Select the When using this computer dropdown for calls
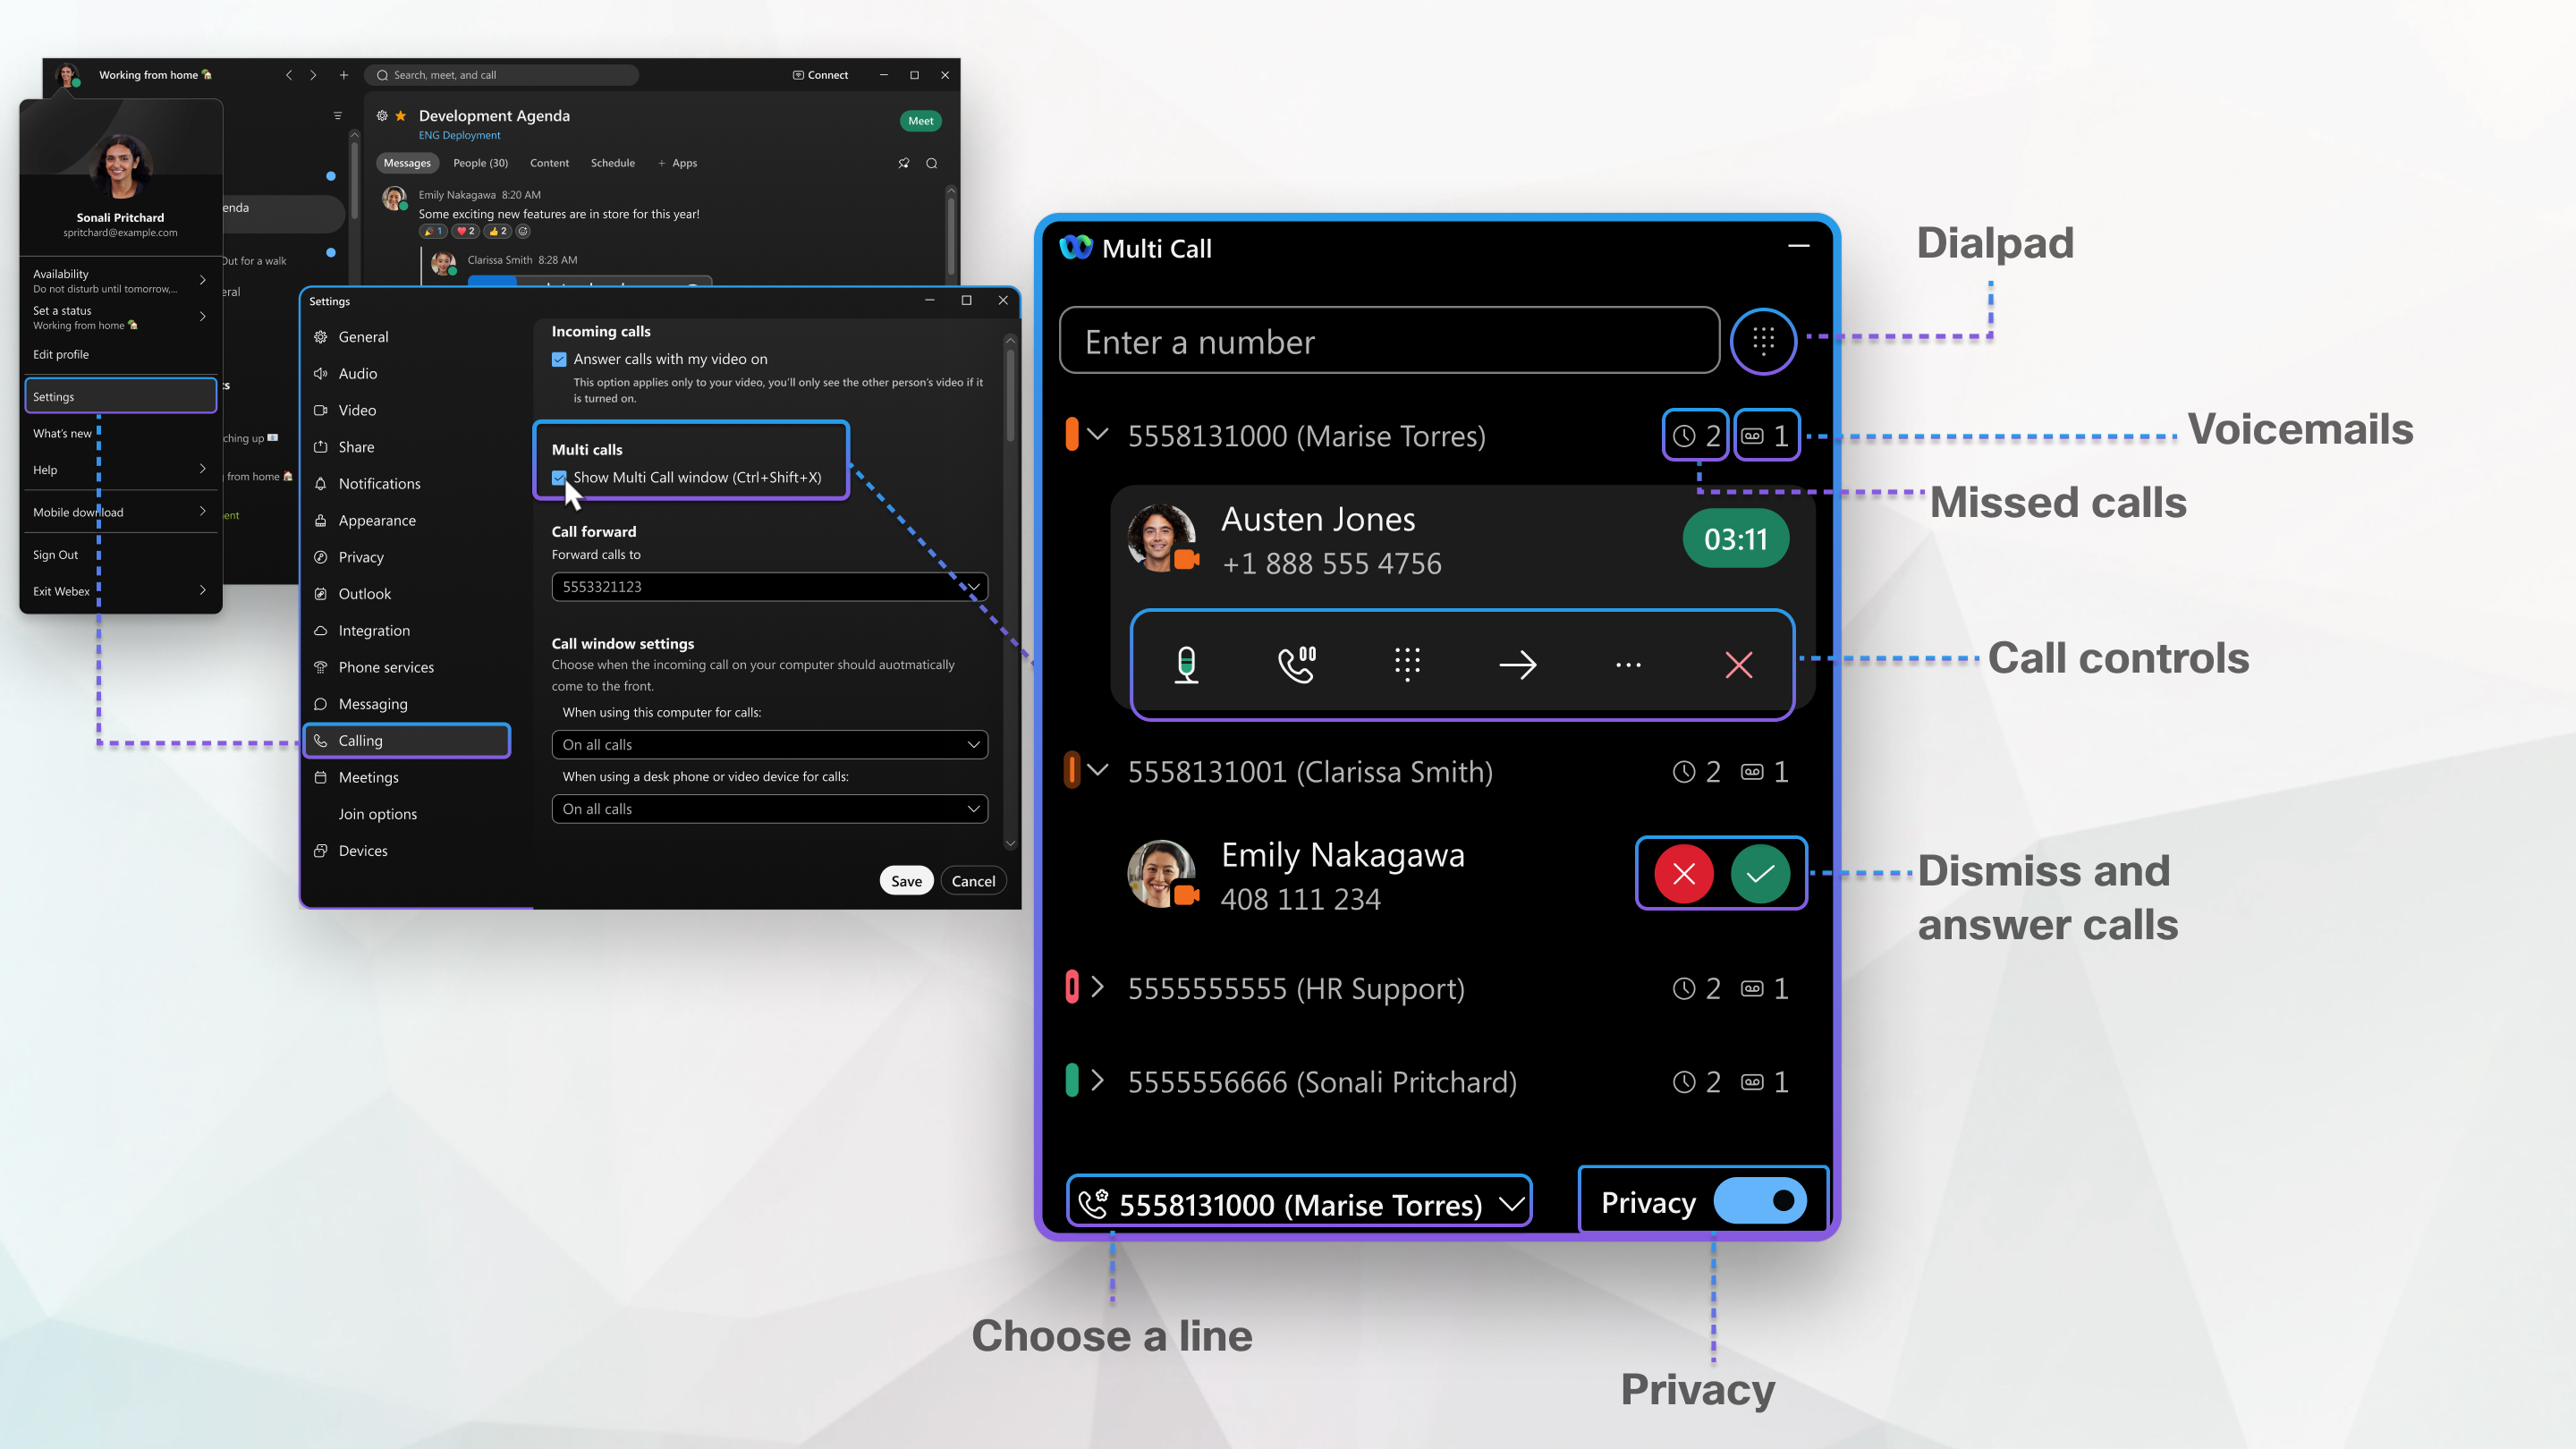2576x1449 pixels. click(x=767, y=743)
